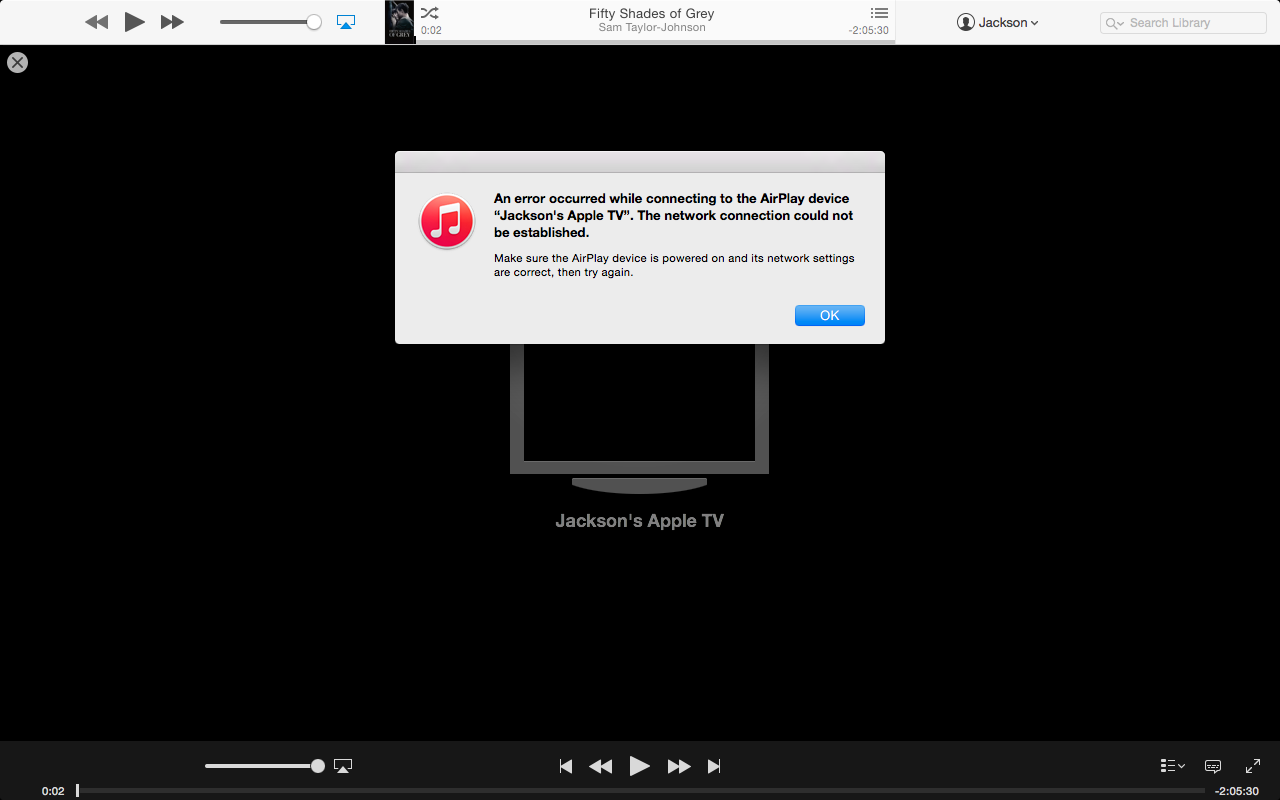Open the search magnifier options dropdown
Image resolution: width=1280 pixels, height=800 pixels.
(1115, 23)
